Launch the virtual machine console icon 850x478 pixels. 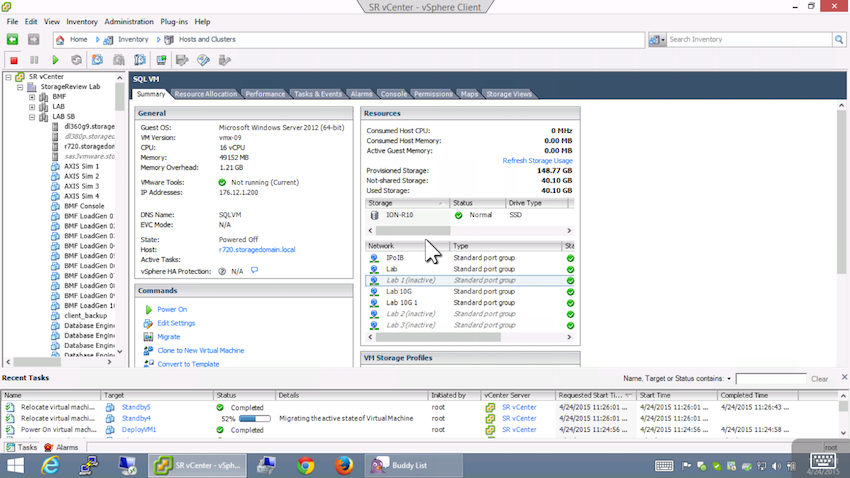click(x=161, y=60)
